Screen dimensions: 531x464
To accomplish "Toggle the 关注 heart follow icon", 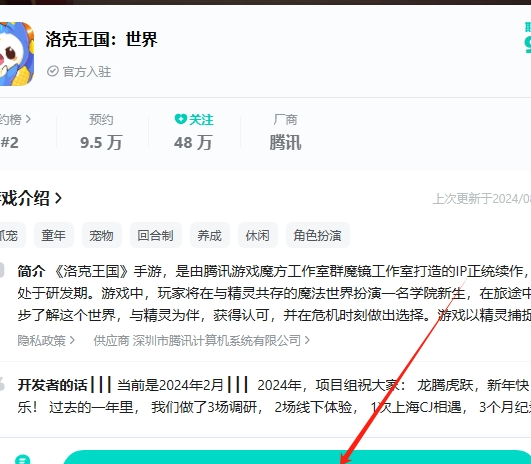I will [x=180, y=119].
